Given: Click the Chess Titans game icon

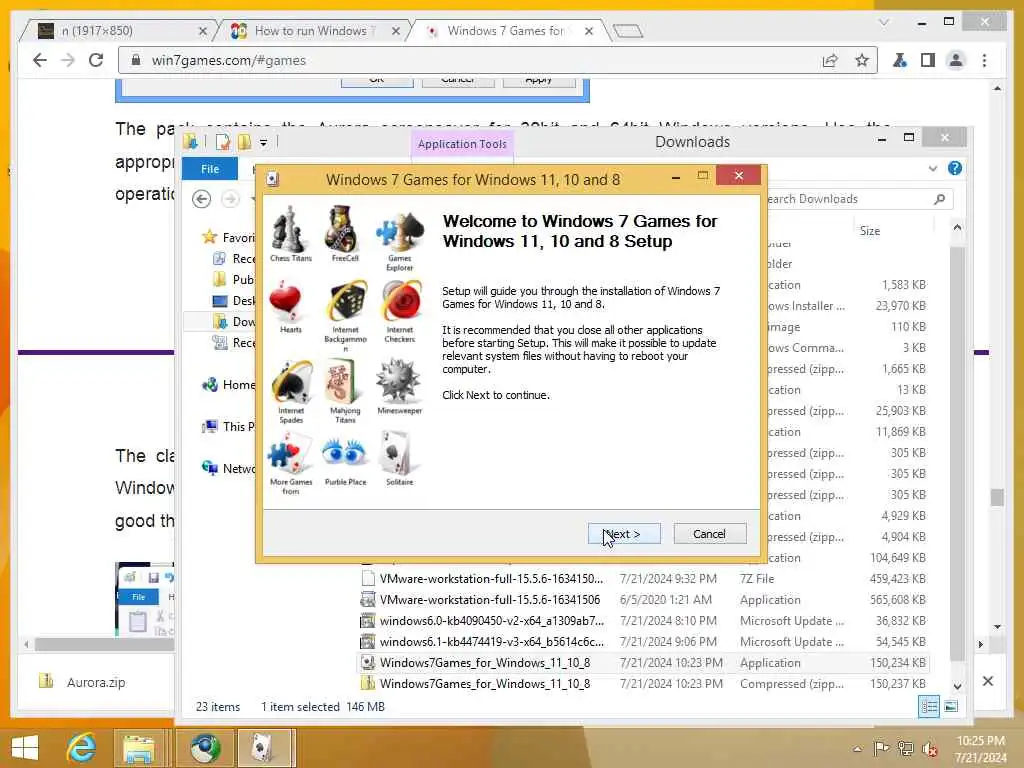Looking at the screenshot, I should click(291, 230).
